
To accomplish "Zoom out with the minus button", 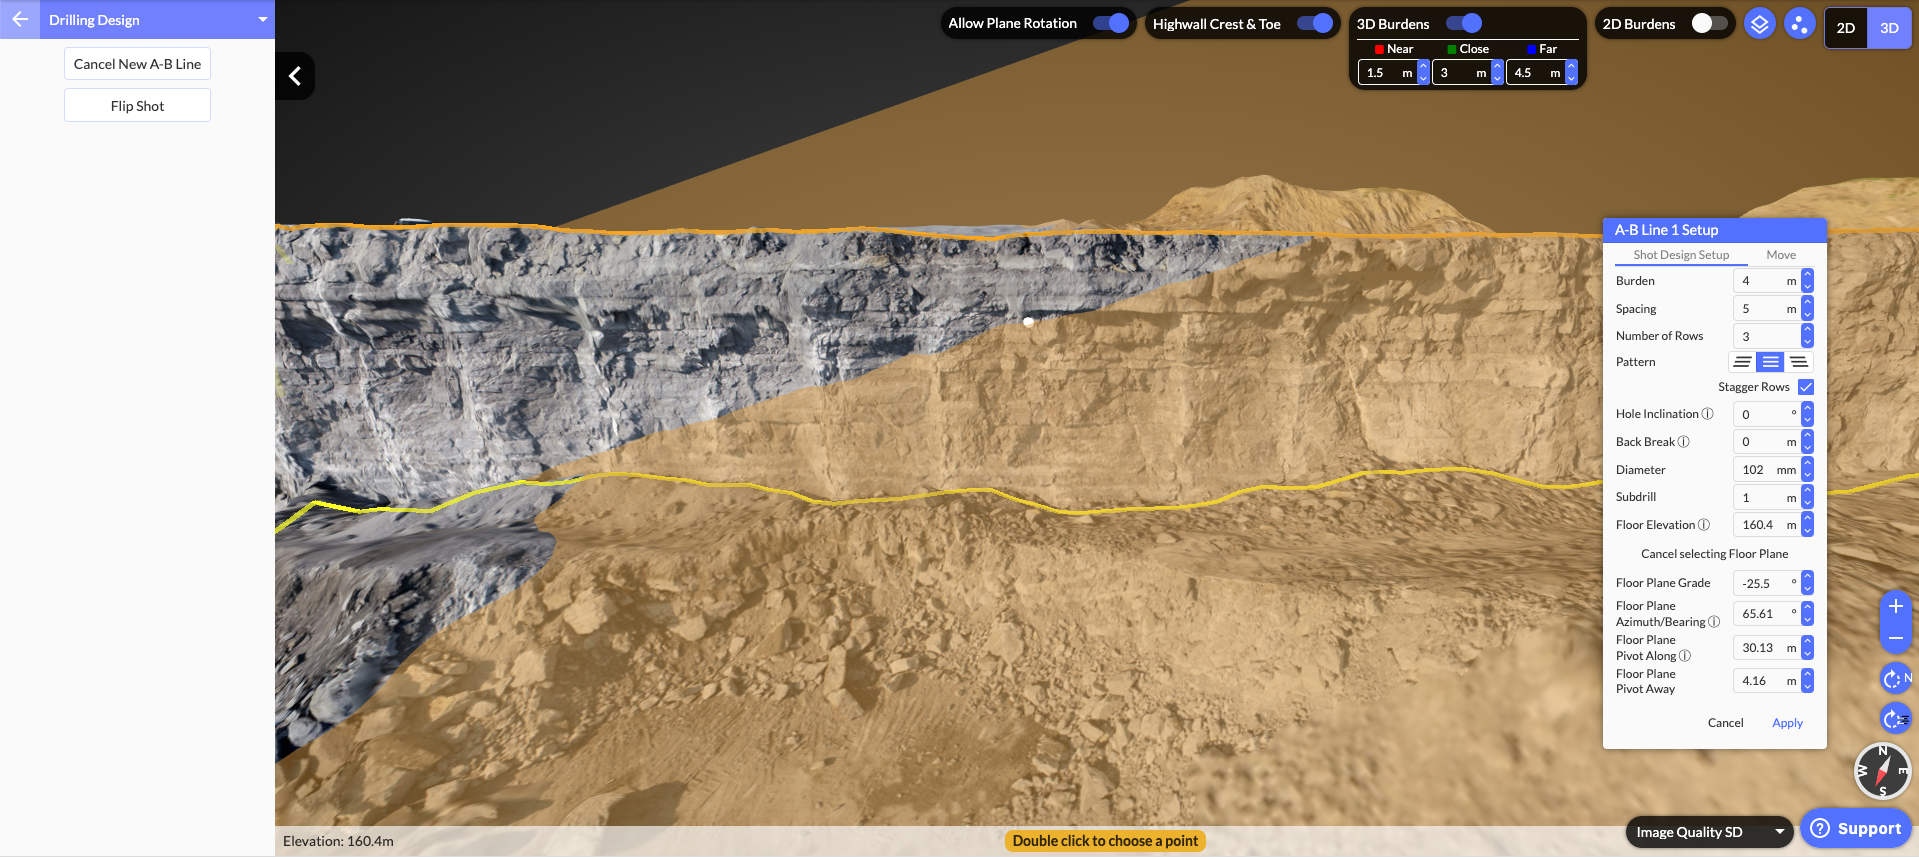I will tap(1895, 638).
